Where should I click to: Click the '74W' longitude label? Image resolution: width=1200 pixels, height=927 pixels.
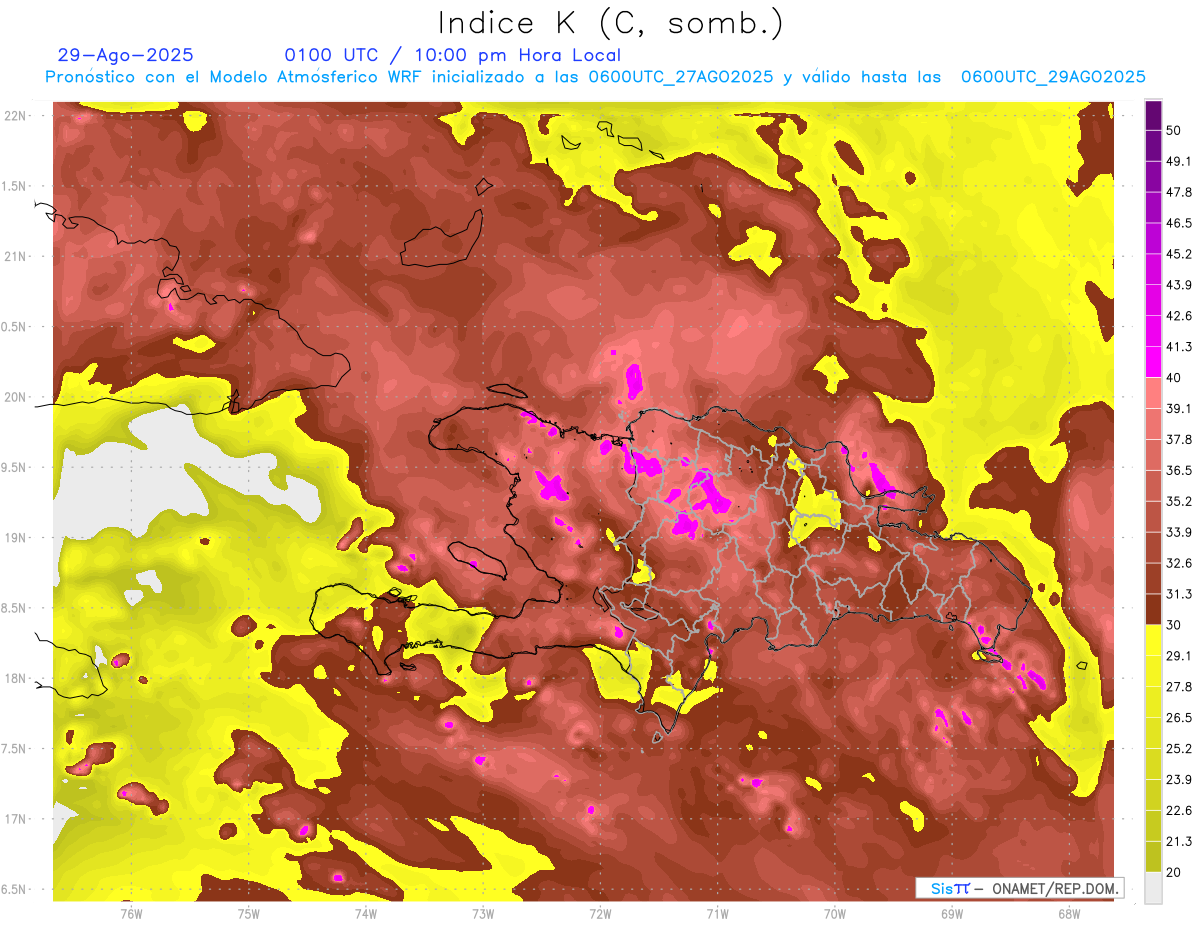pyautogui.click(x=366, y=912)
